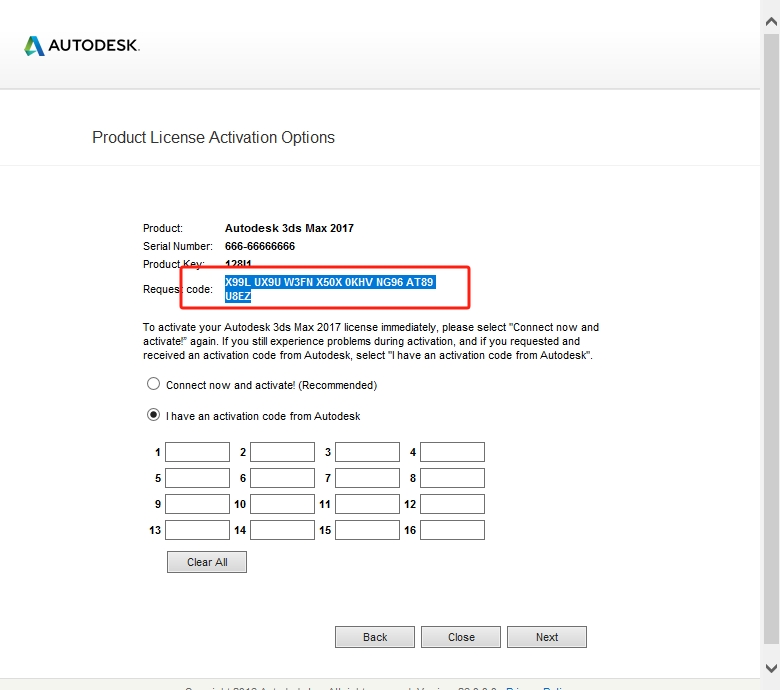Select "Connect now and activate!" radio option
Viewport: 780px width, 690px height.
(153, 384)
